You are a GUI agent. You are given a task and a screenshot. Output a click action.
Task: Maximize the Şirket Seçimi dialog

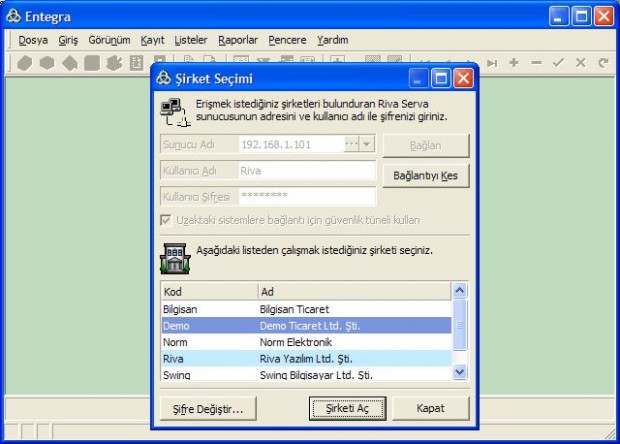point(440,78)
